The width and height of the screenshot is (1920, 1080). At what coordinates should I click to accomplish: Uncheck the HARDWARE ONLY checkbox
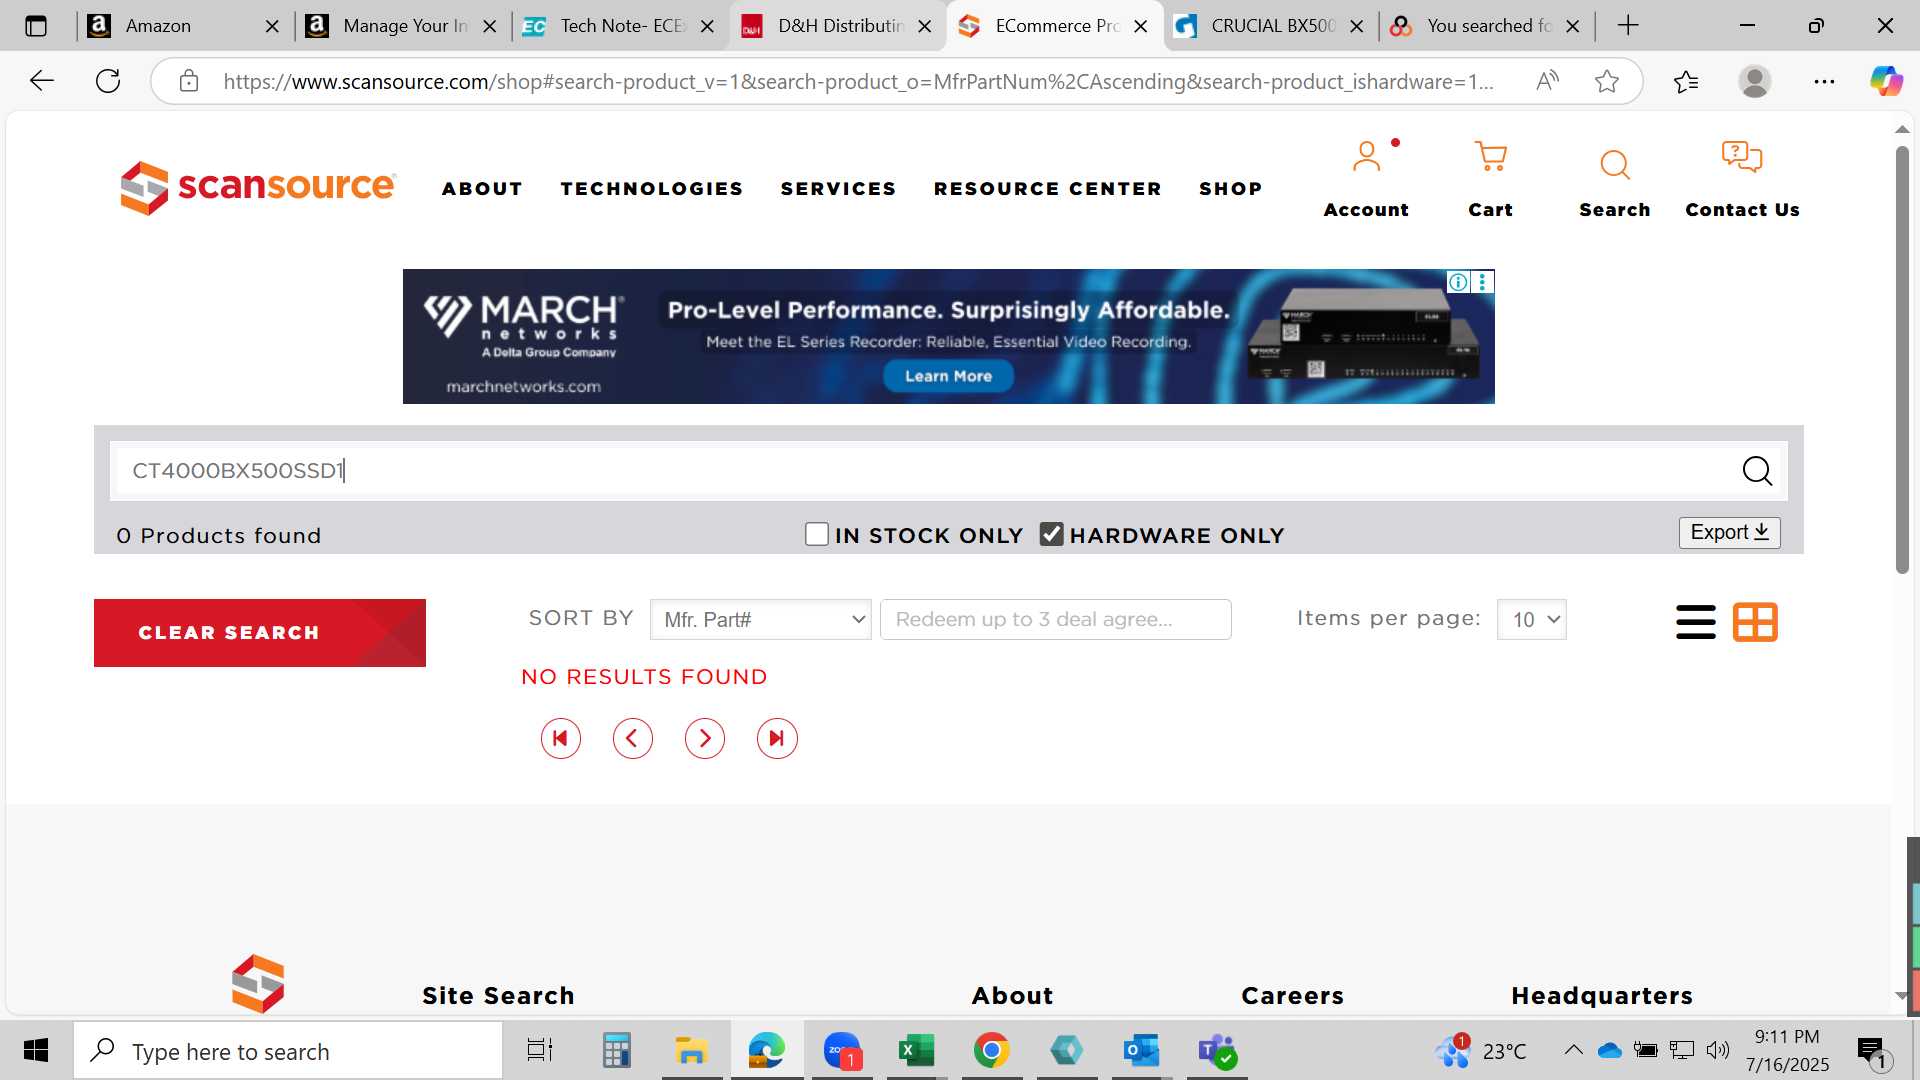coord(1051,534)
